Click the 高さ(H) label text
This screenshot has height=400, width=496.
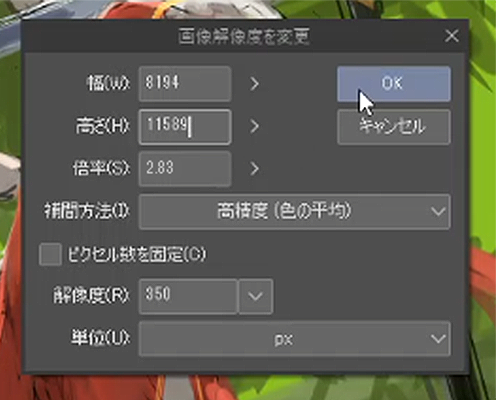click(103, 126)
